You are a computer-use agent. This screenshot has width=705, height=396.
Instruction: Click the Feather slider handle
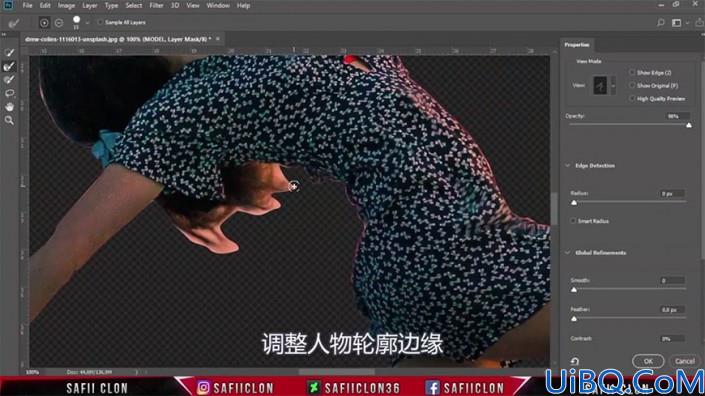[x=574, y=319]
